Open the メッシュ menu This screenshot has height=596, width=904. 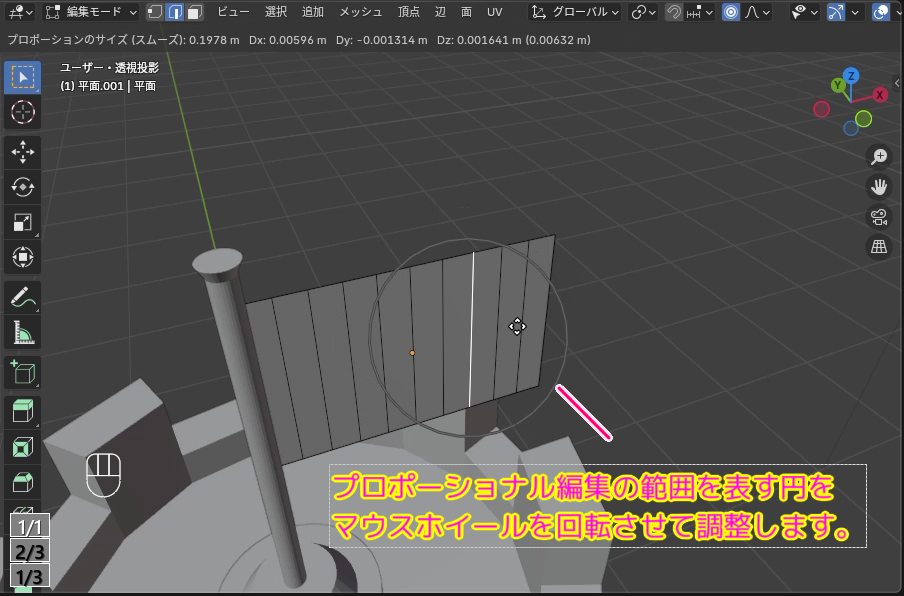pyautogui.click(x=360, y=12)
